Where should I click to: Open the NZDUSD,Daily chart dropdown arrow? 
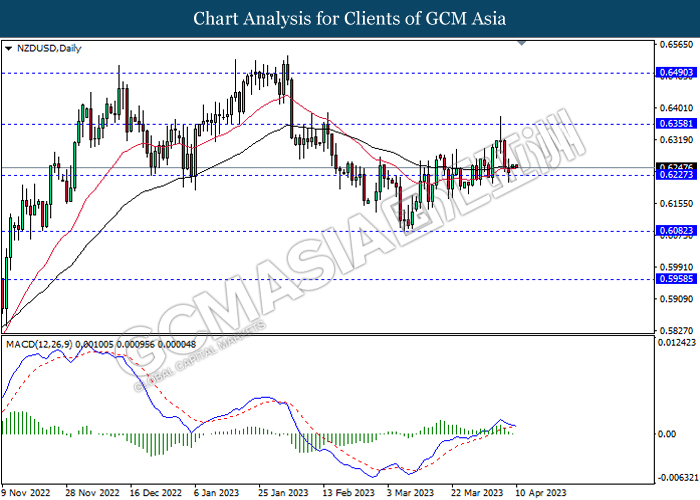(8, 49)
